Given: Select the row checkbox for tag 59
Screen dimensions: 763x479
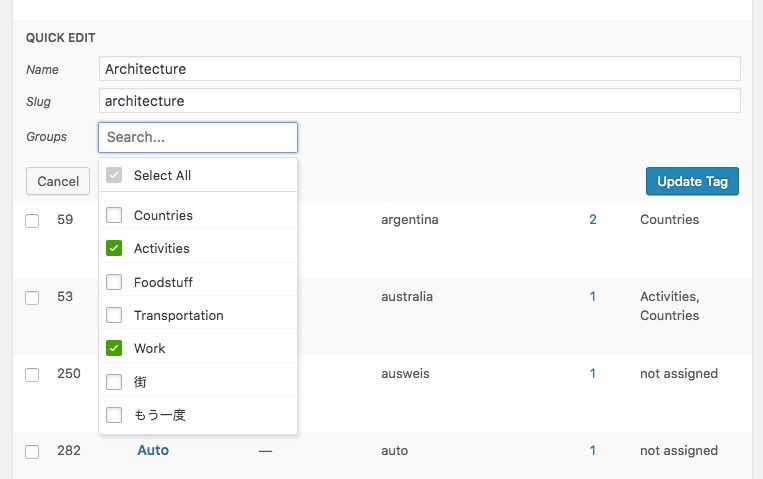Looking at the screenshot, I should [x=32, y=221].
